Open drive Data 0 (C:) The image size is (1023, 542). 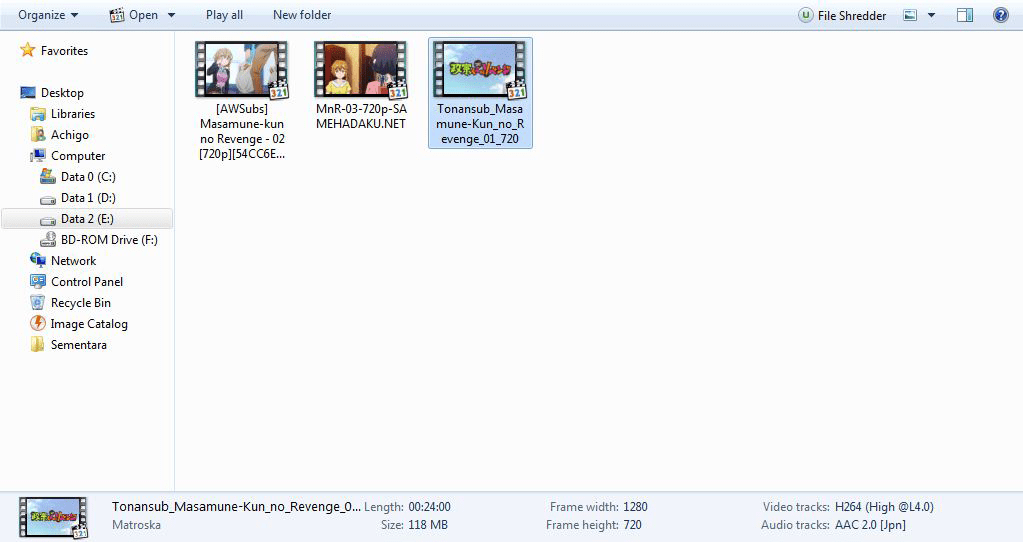point(88,177)
